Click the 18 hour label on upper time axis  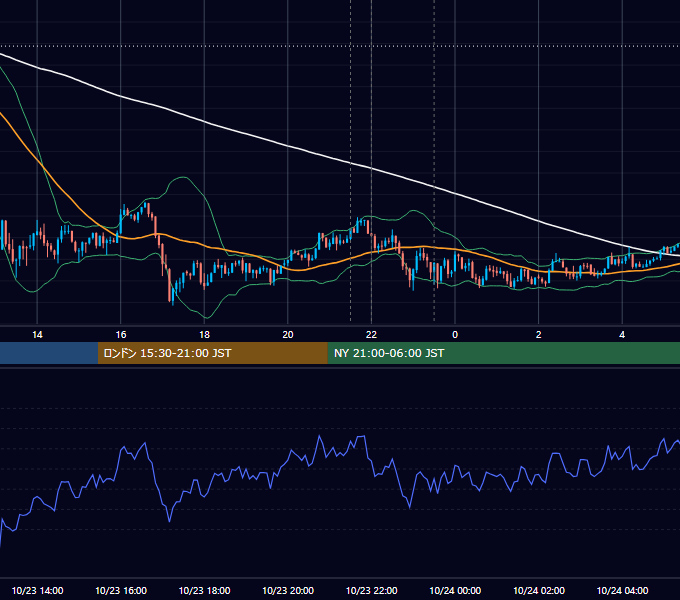(204, 335)
